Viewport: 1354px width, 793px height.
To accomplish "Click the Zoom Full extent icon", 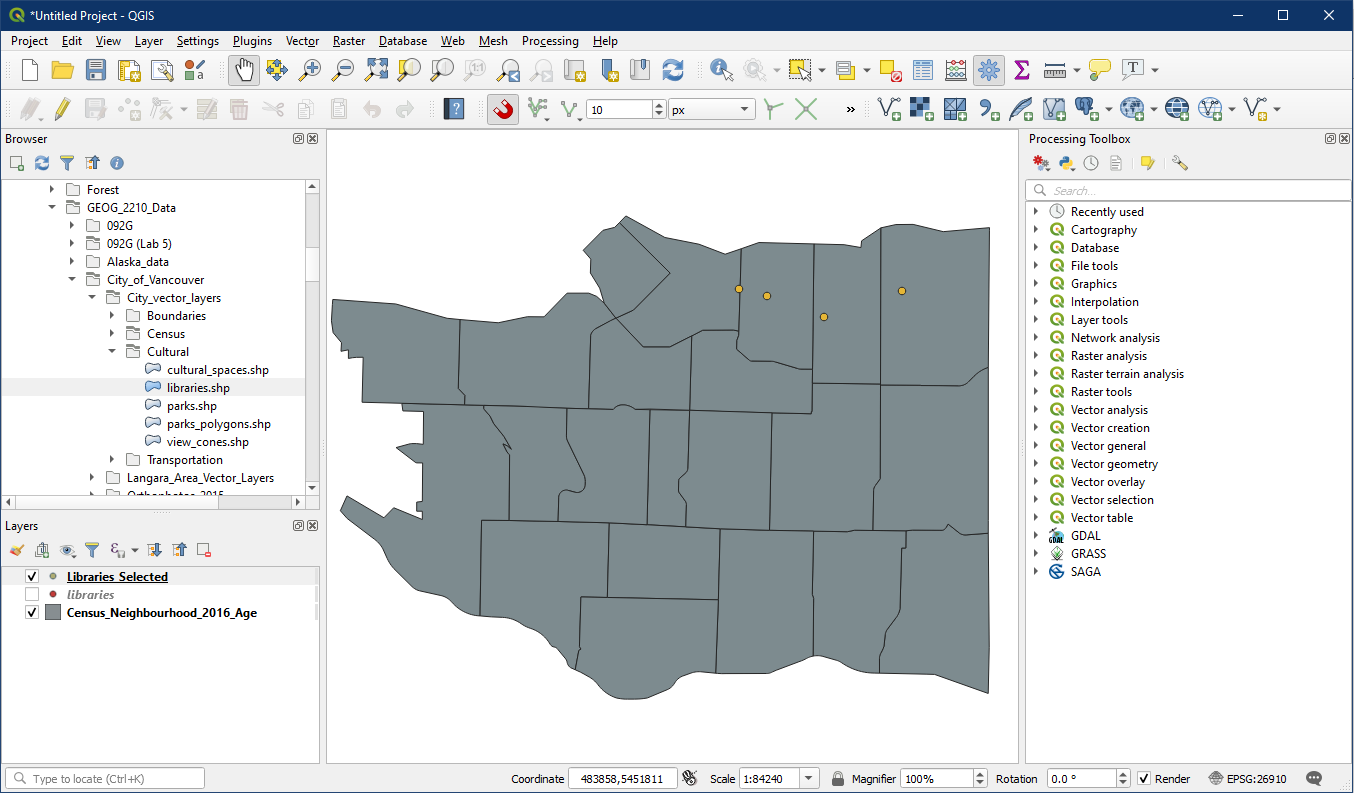I will point(376,70).
